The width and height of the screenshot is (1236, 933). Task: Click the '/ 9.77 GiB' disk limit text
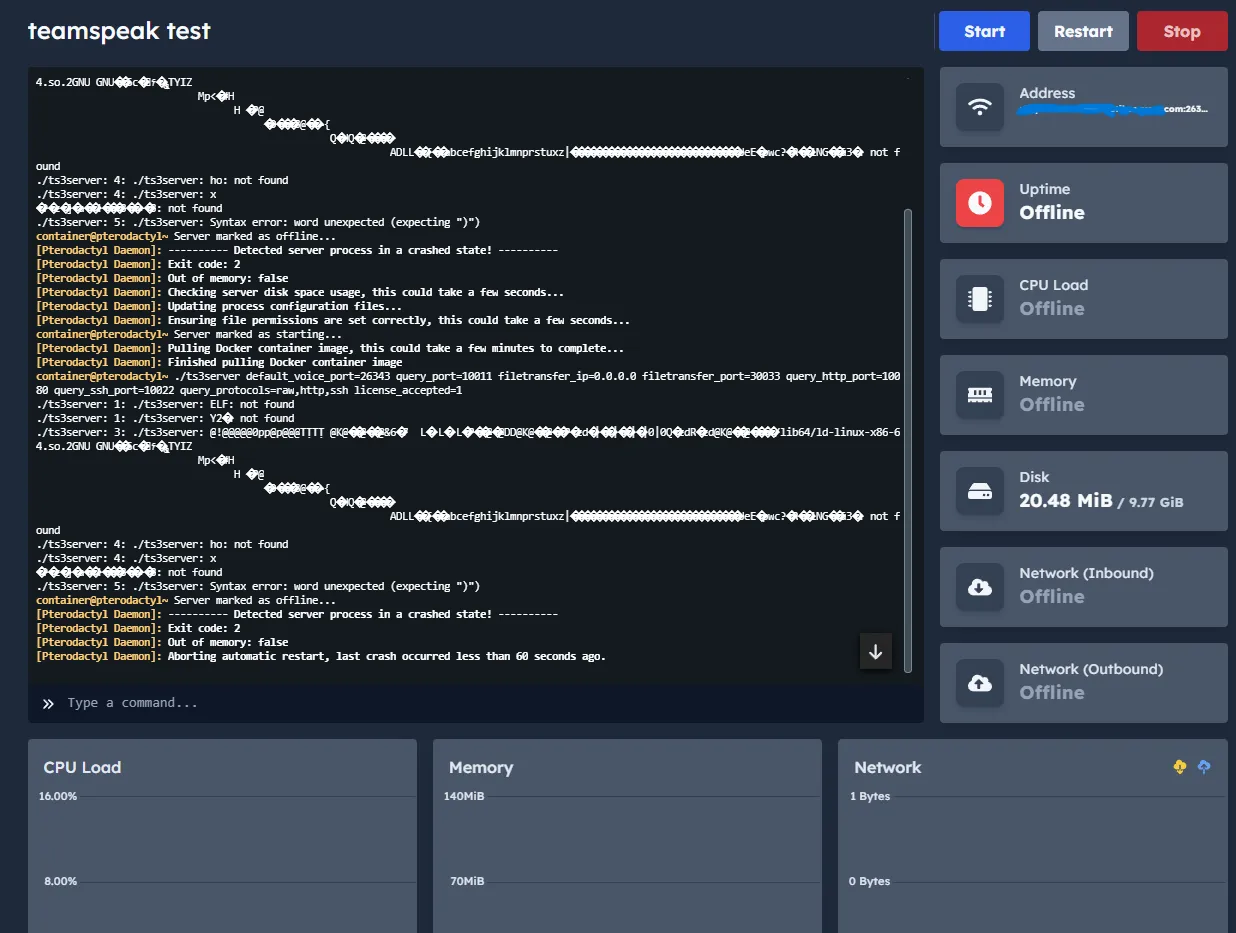coord(1150,502)
